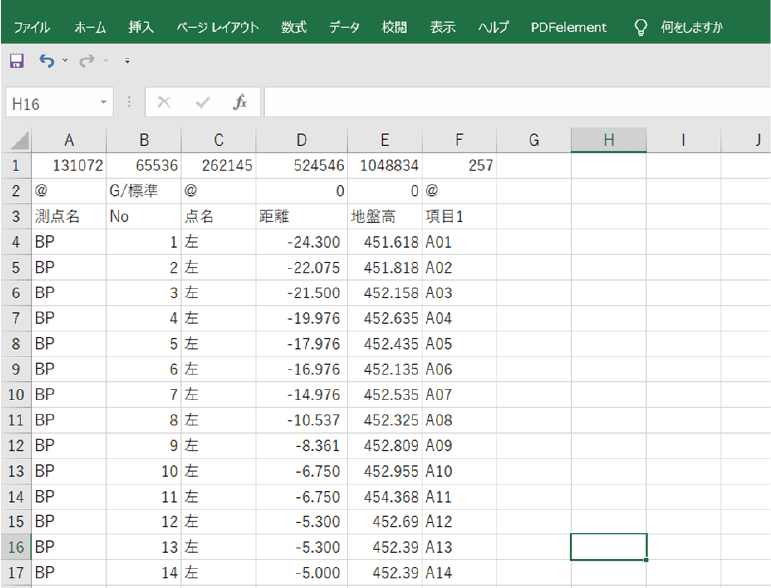Open the ヘルプ ribbon tab
Screen dimensions: 771x588
tap(493, 28)
